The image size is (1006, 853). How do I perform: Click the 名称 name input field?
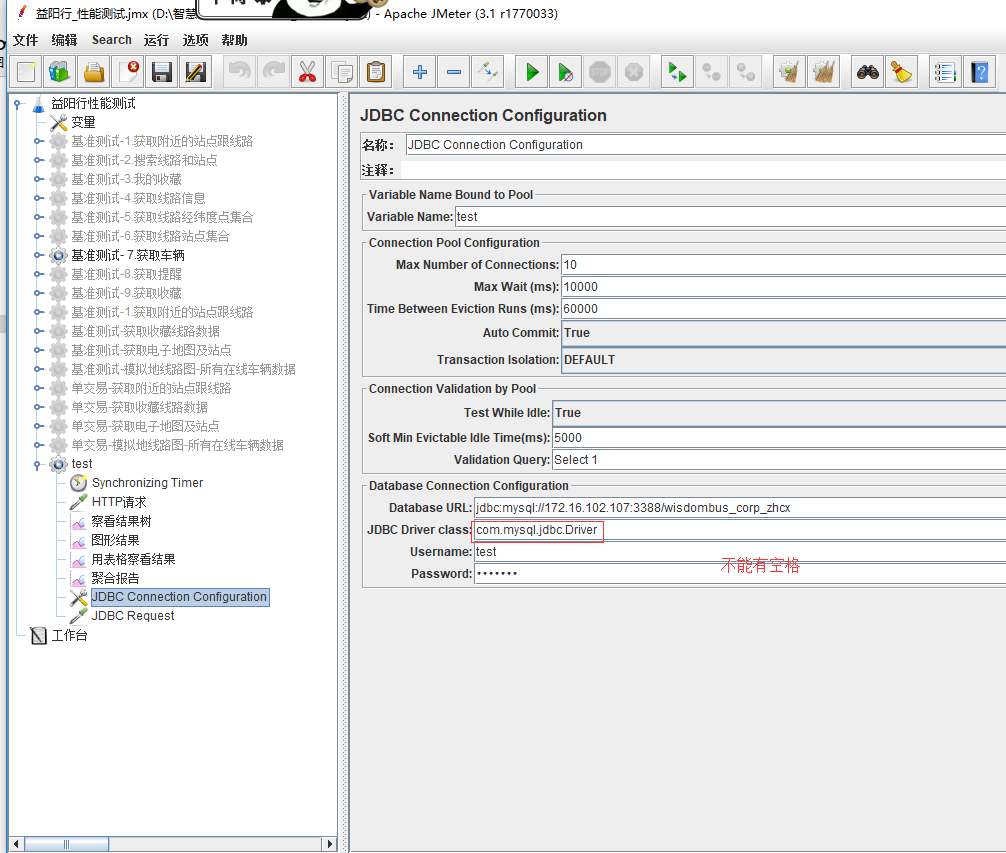pos(706,145)
